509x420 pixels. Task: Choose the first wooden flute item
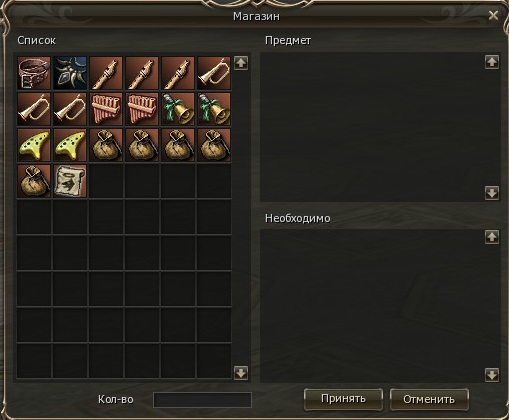tap(106, 73)
